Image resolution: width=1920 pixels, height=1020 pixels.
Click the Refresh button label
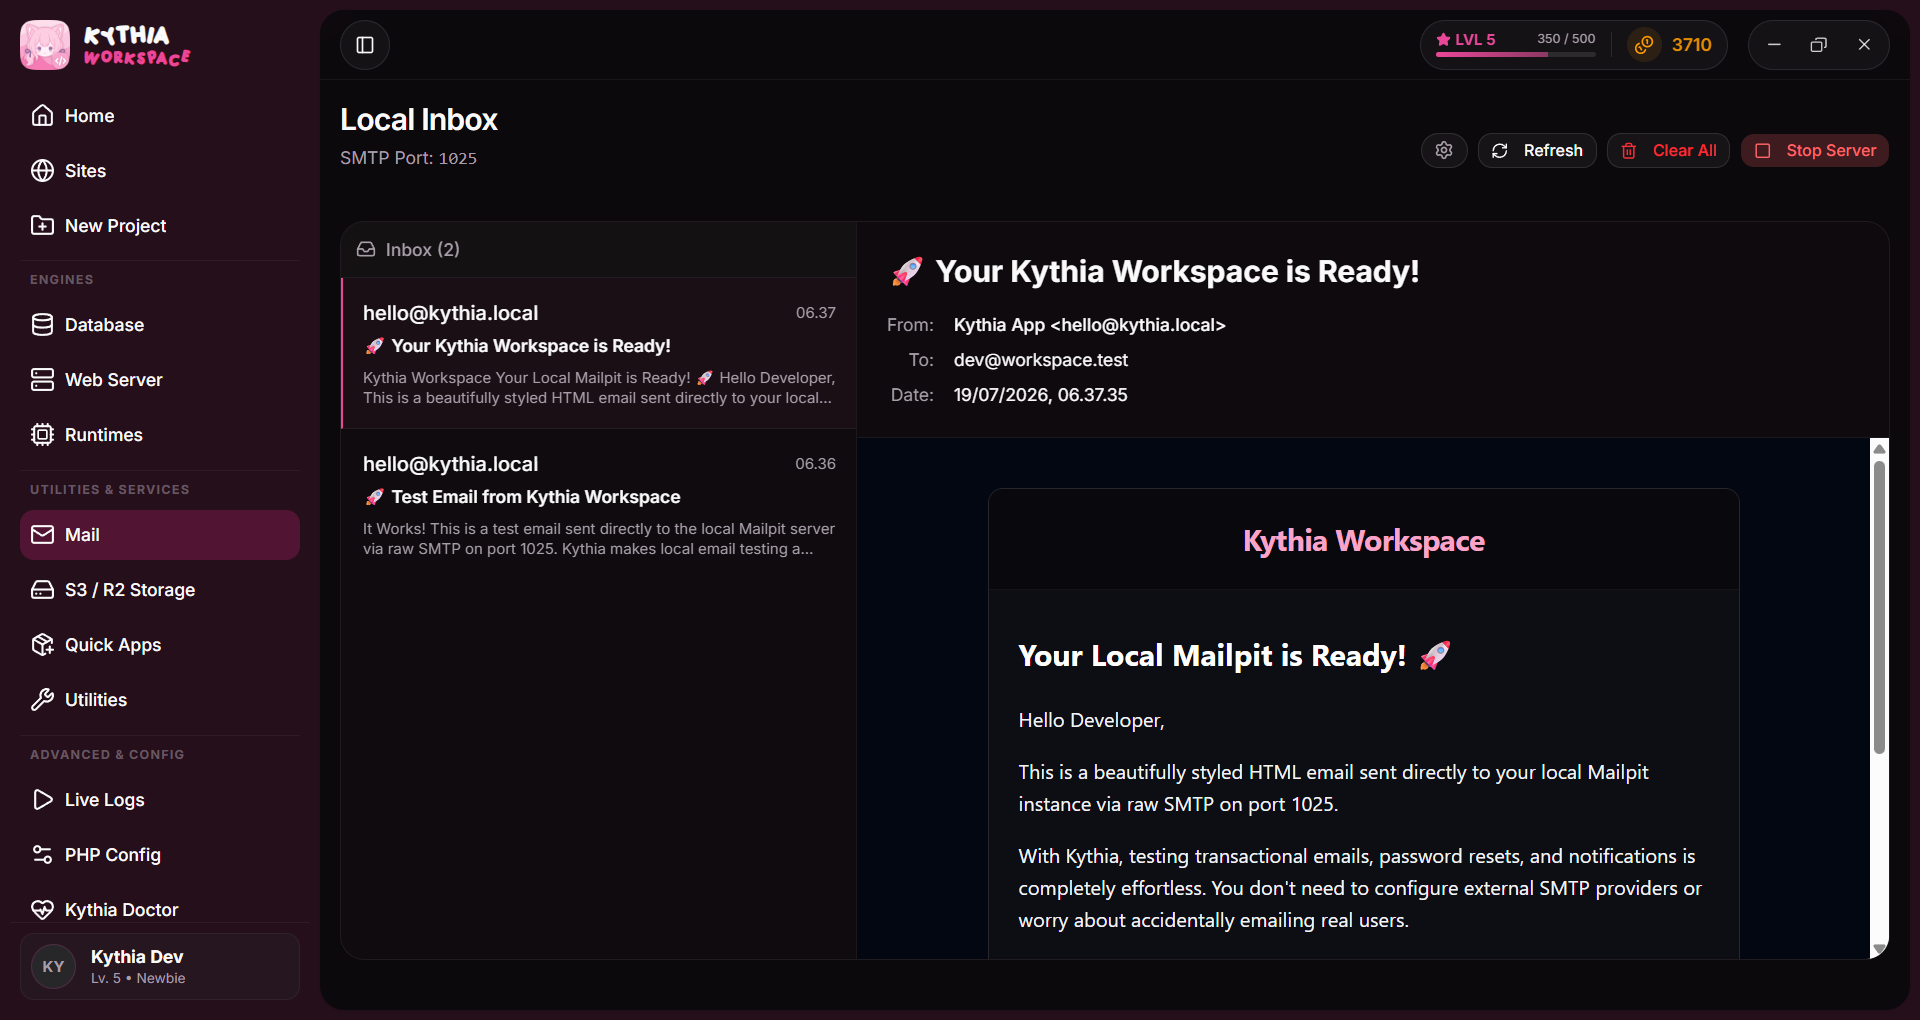coord(1553,150)
